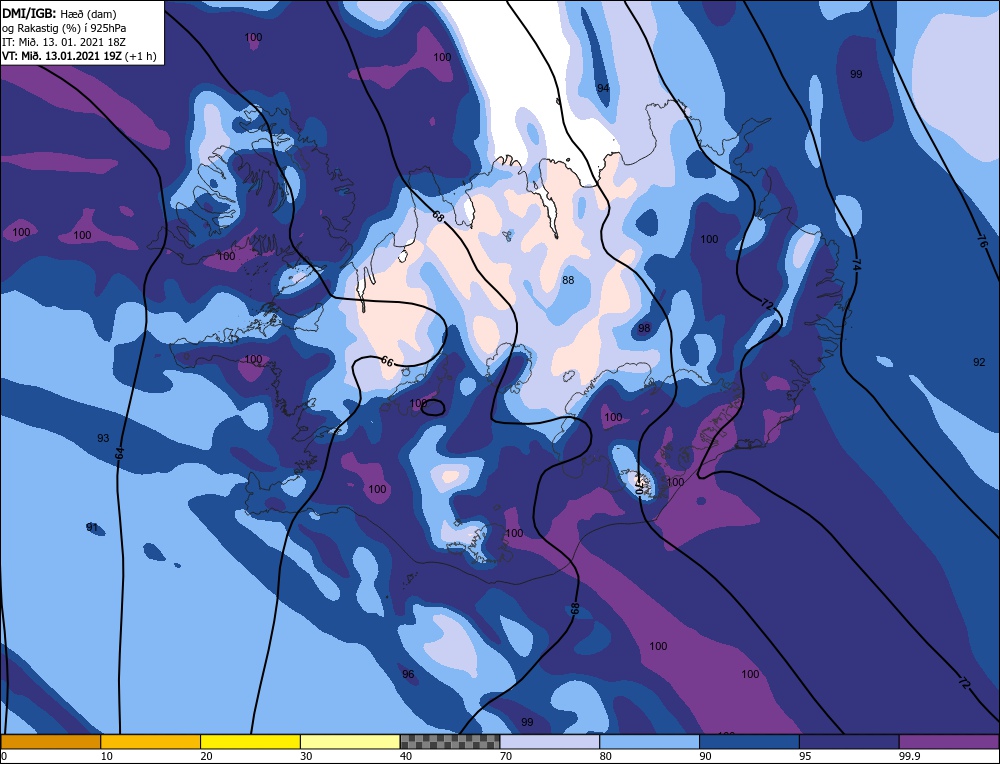Click the legend scale tick label 30
1000x764 pixels.
pyautogui.click(x=306, y=756)
